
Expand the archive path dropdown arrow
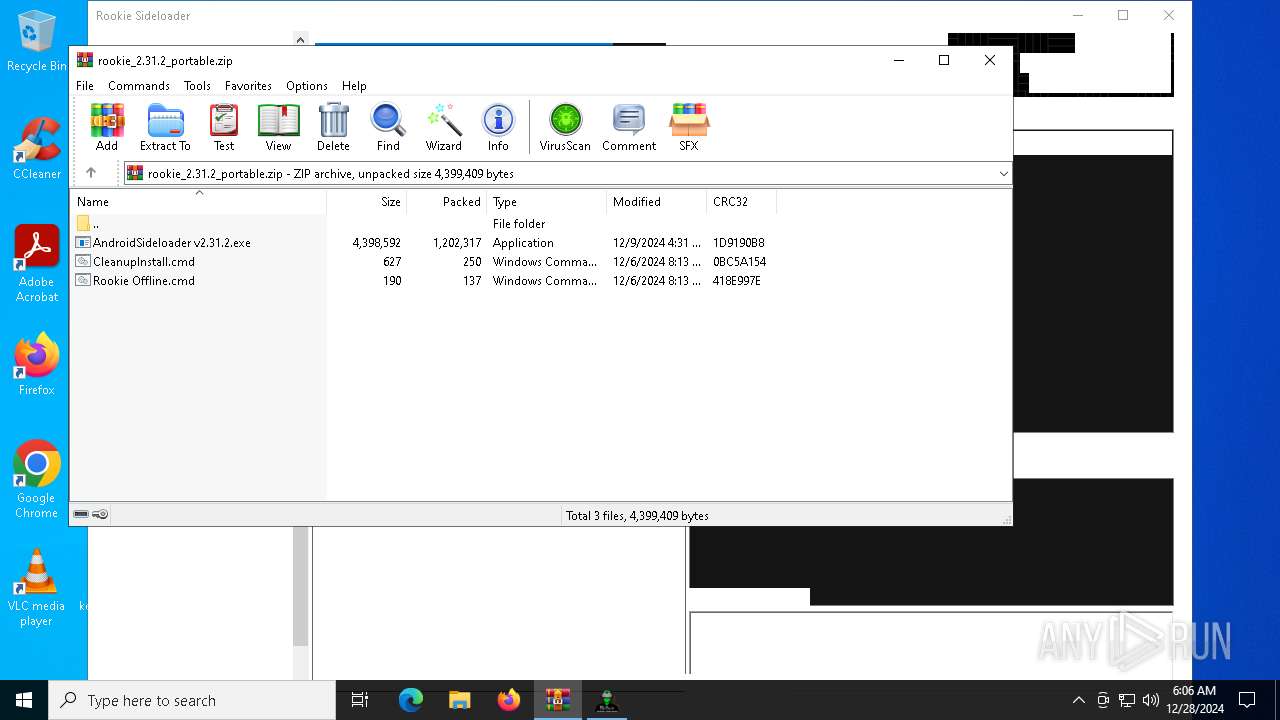(1003, 174)
